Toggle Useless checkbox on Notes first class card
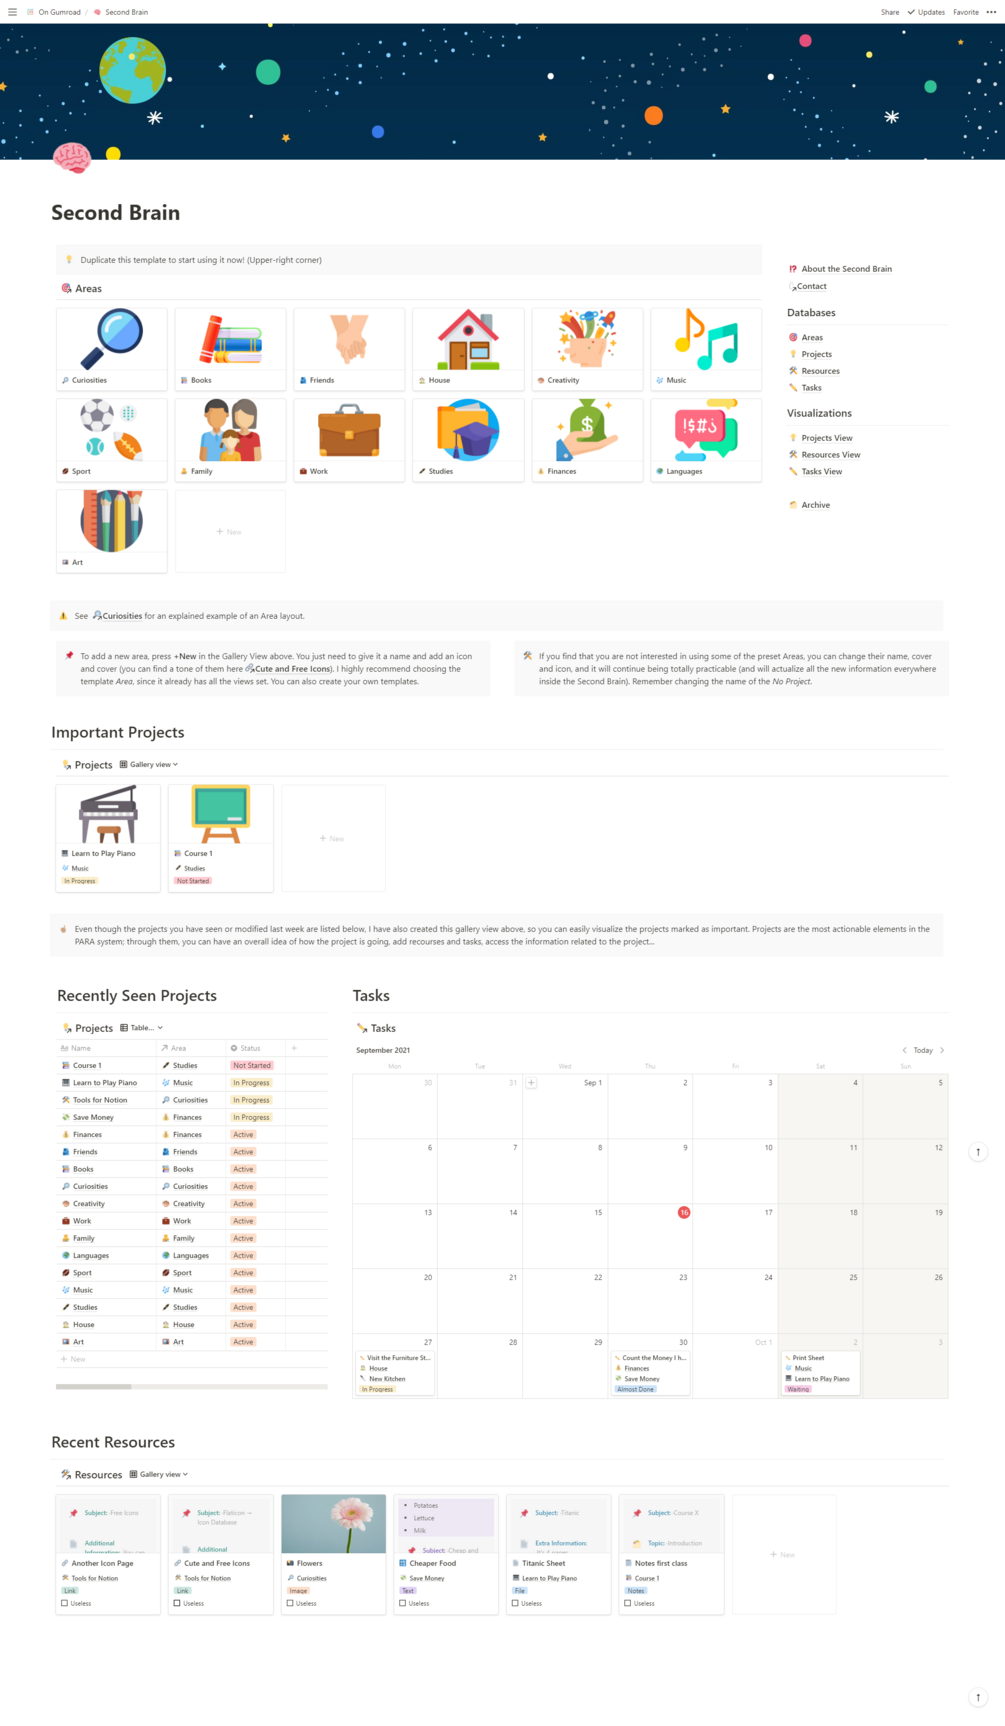This screenshot has width=1005, height=1726. [x=628, y=1603]
